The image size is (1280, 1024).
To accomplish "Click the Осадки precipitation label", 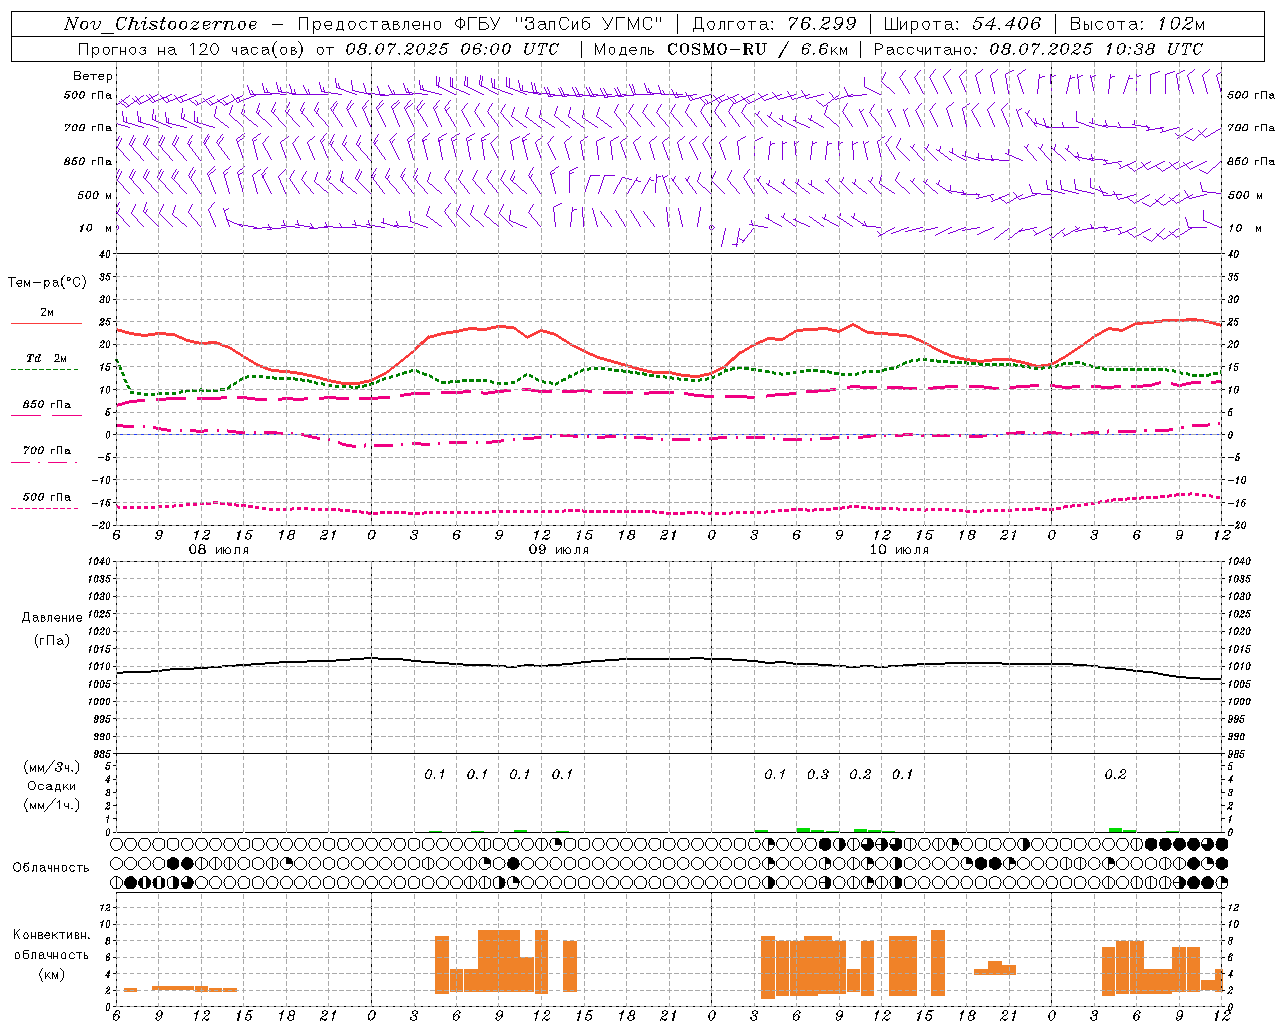I will 52,786.
